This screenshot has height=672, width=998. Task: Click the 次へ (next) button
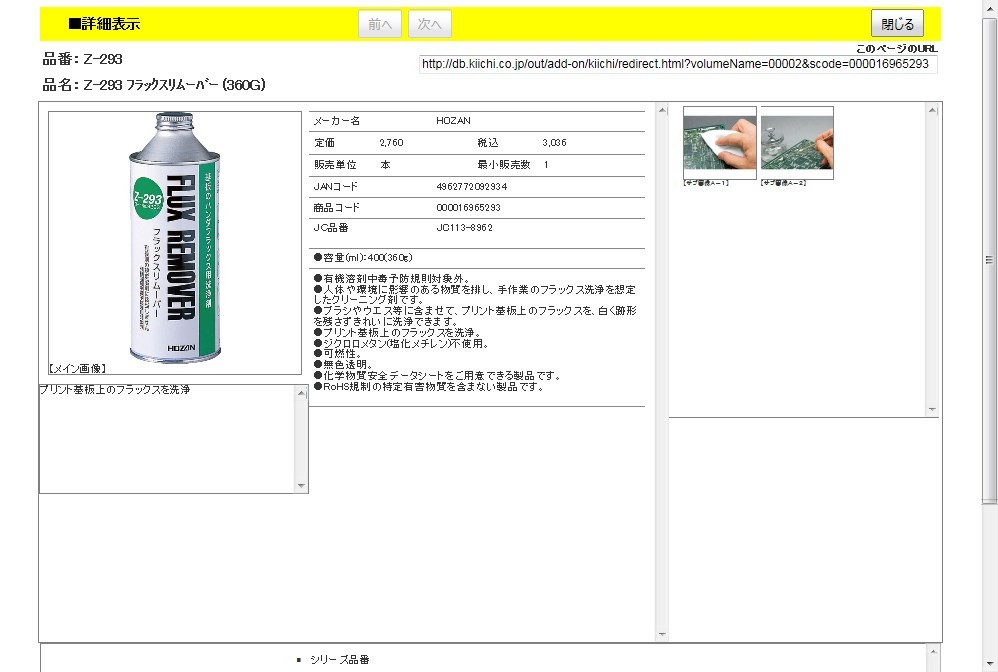[430, 24]
